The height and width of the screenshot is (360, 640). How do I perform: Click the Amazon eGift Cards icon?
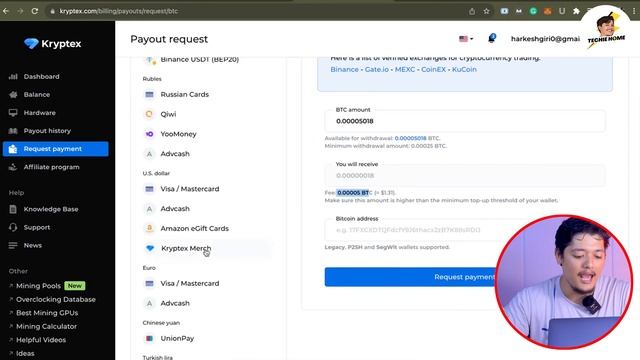click(149, 228)
